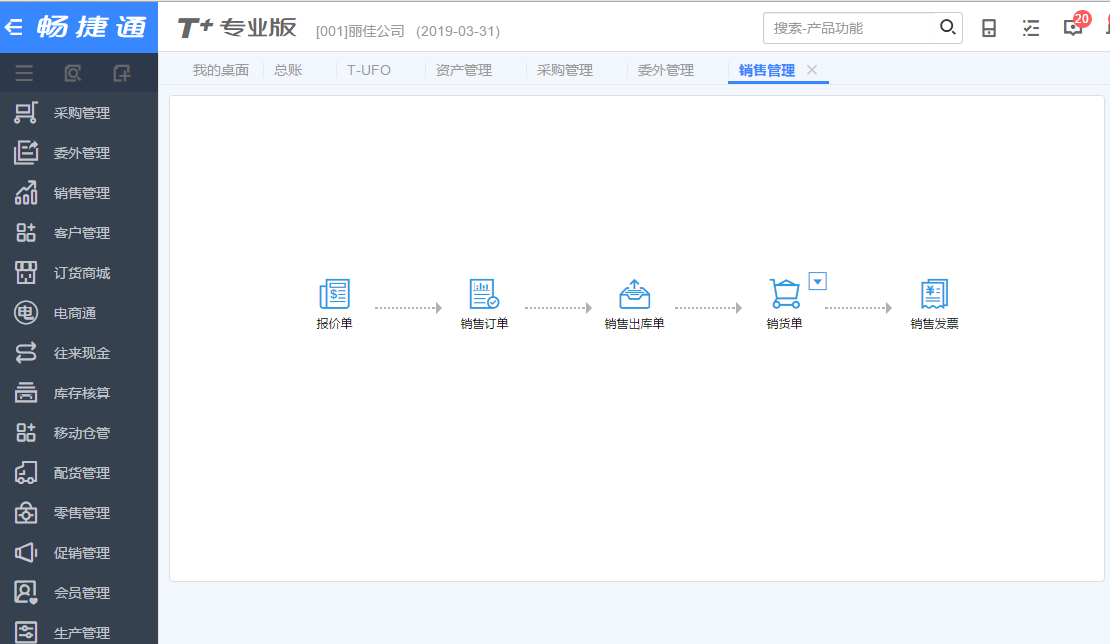Click the 销售发票 text label
The height and width of the screenshot is (644, 1110).
(x=934, y=323)
